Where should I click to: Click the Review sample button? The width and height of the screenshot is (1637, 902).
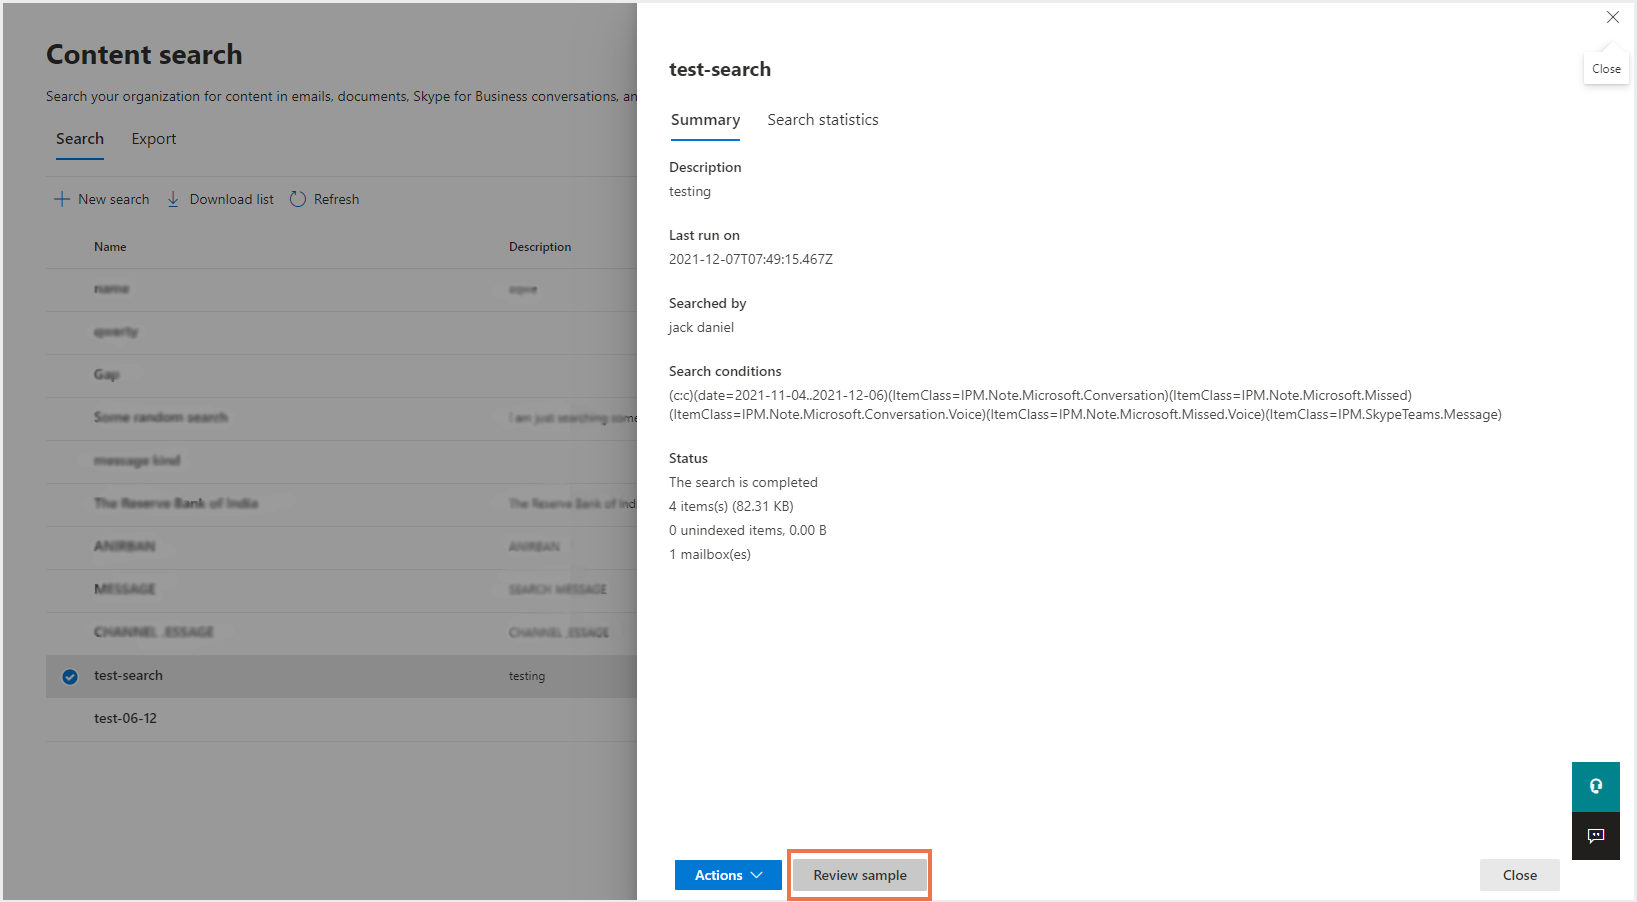(859, 875)
